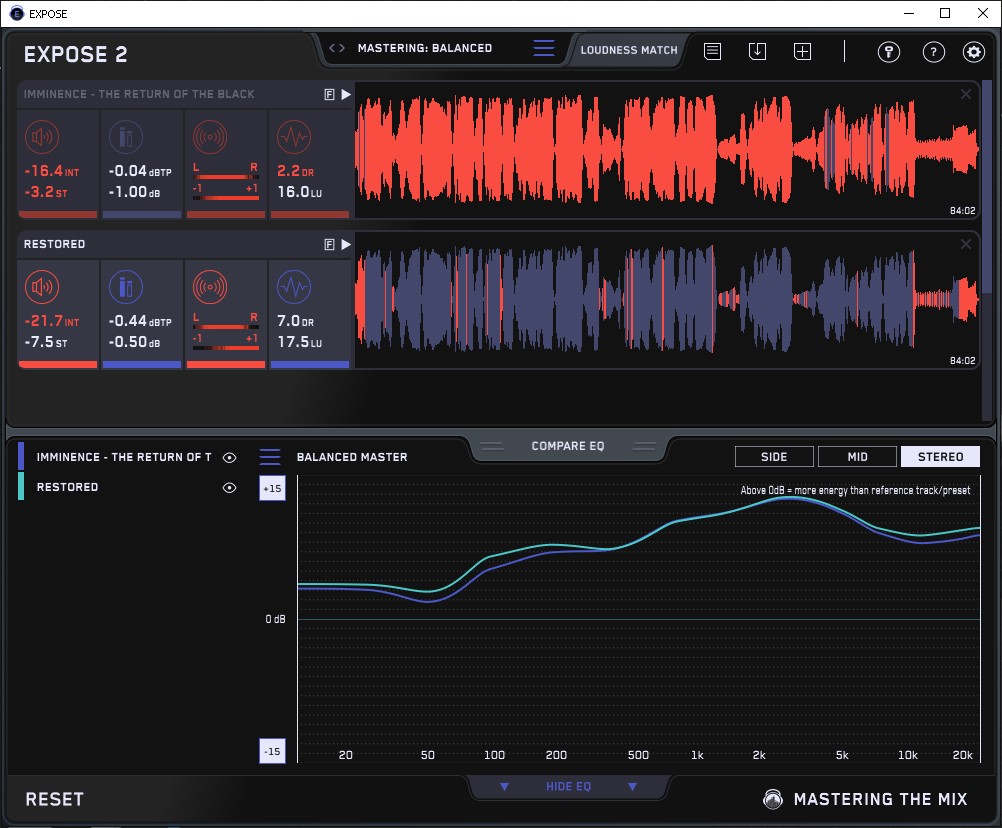Click the -15 EQ scale button
The image size is (1002, 828).
coord(272,751)
